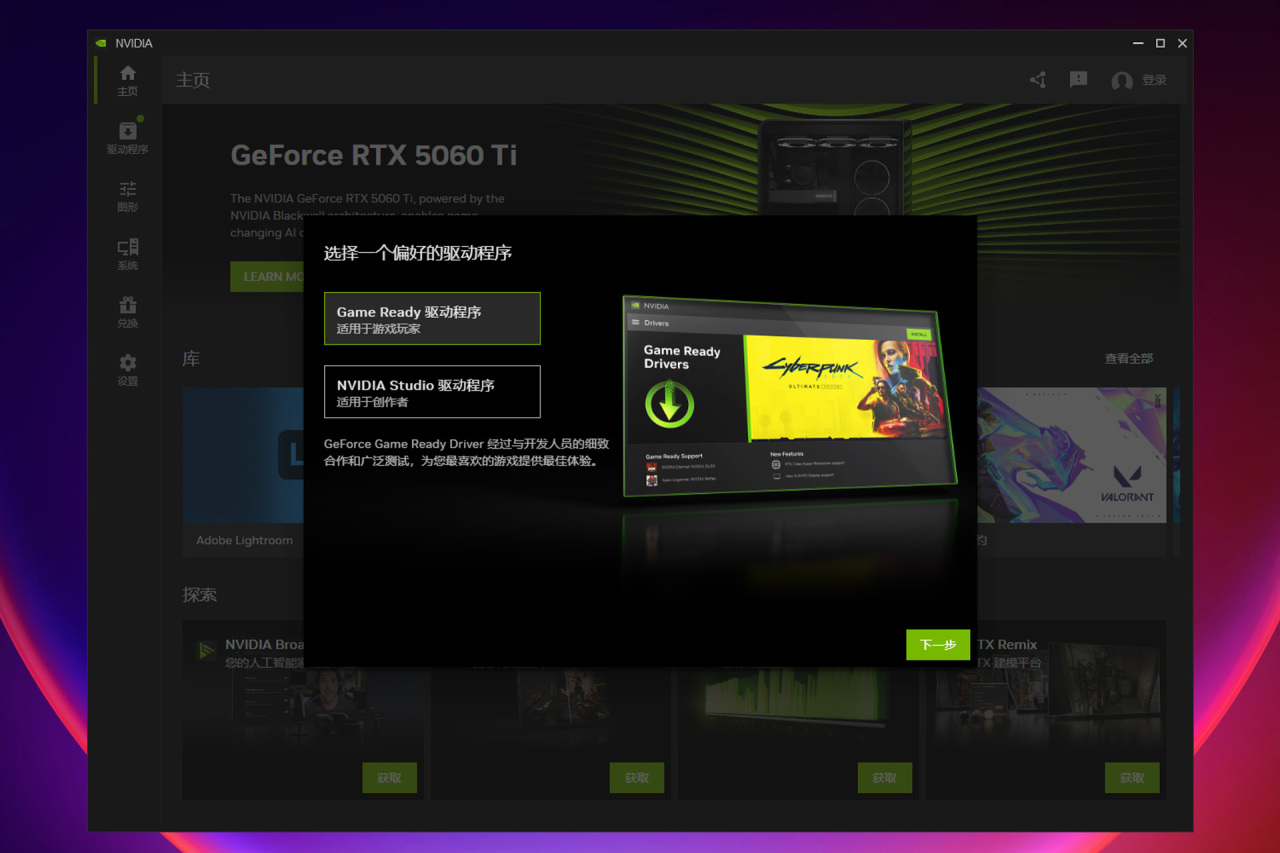Click the 探索 section heading
This screenshot has height=853, width=1280.
(199, 594)
